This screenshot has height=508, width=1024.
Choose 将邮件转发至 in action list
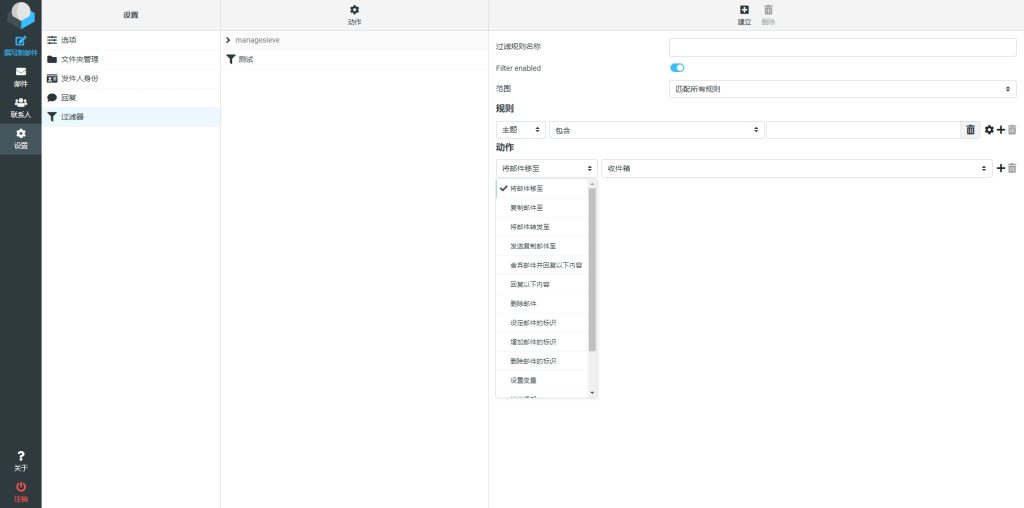(x=543, y=227)
